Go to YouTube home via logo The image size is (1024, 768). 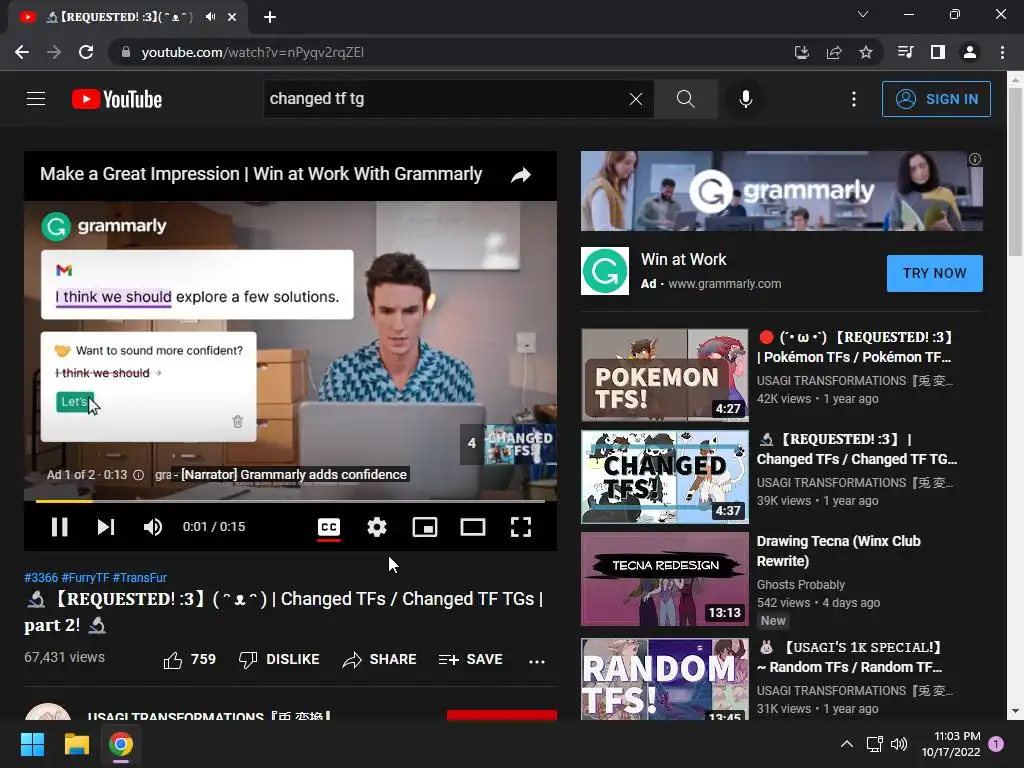(x=117, y=99)
